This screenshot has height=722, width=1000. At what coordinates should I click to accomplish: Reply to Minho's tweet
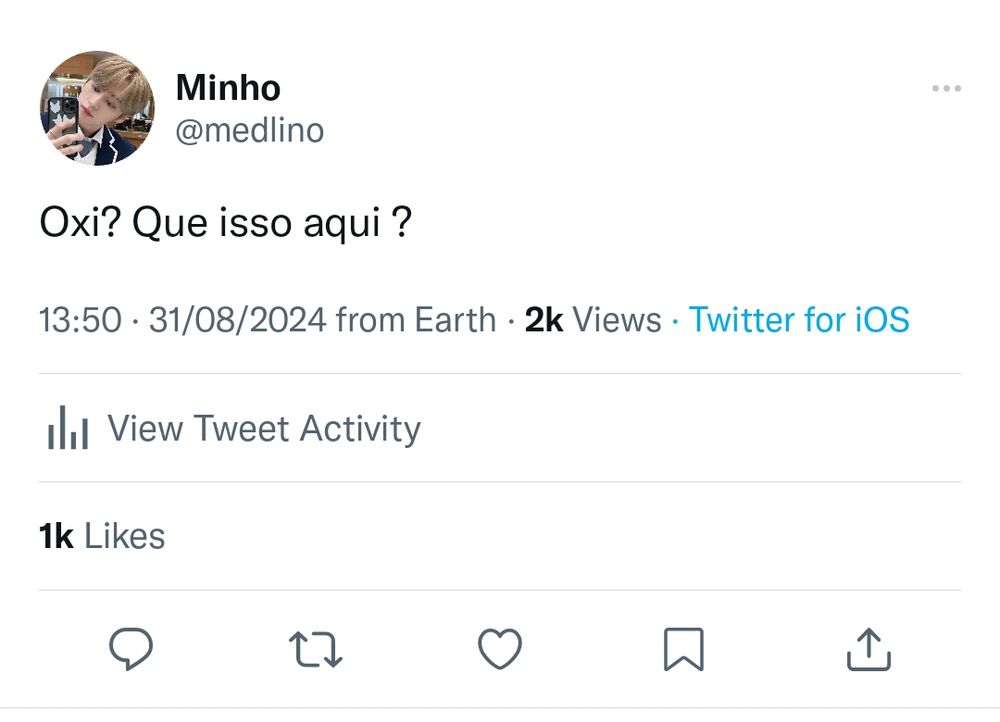(130, 650)
